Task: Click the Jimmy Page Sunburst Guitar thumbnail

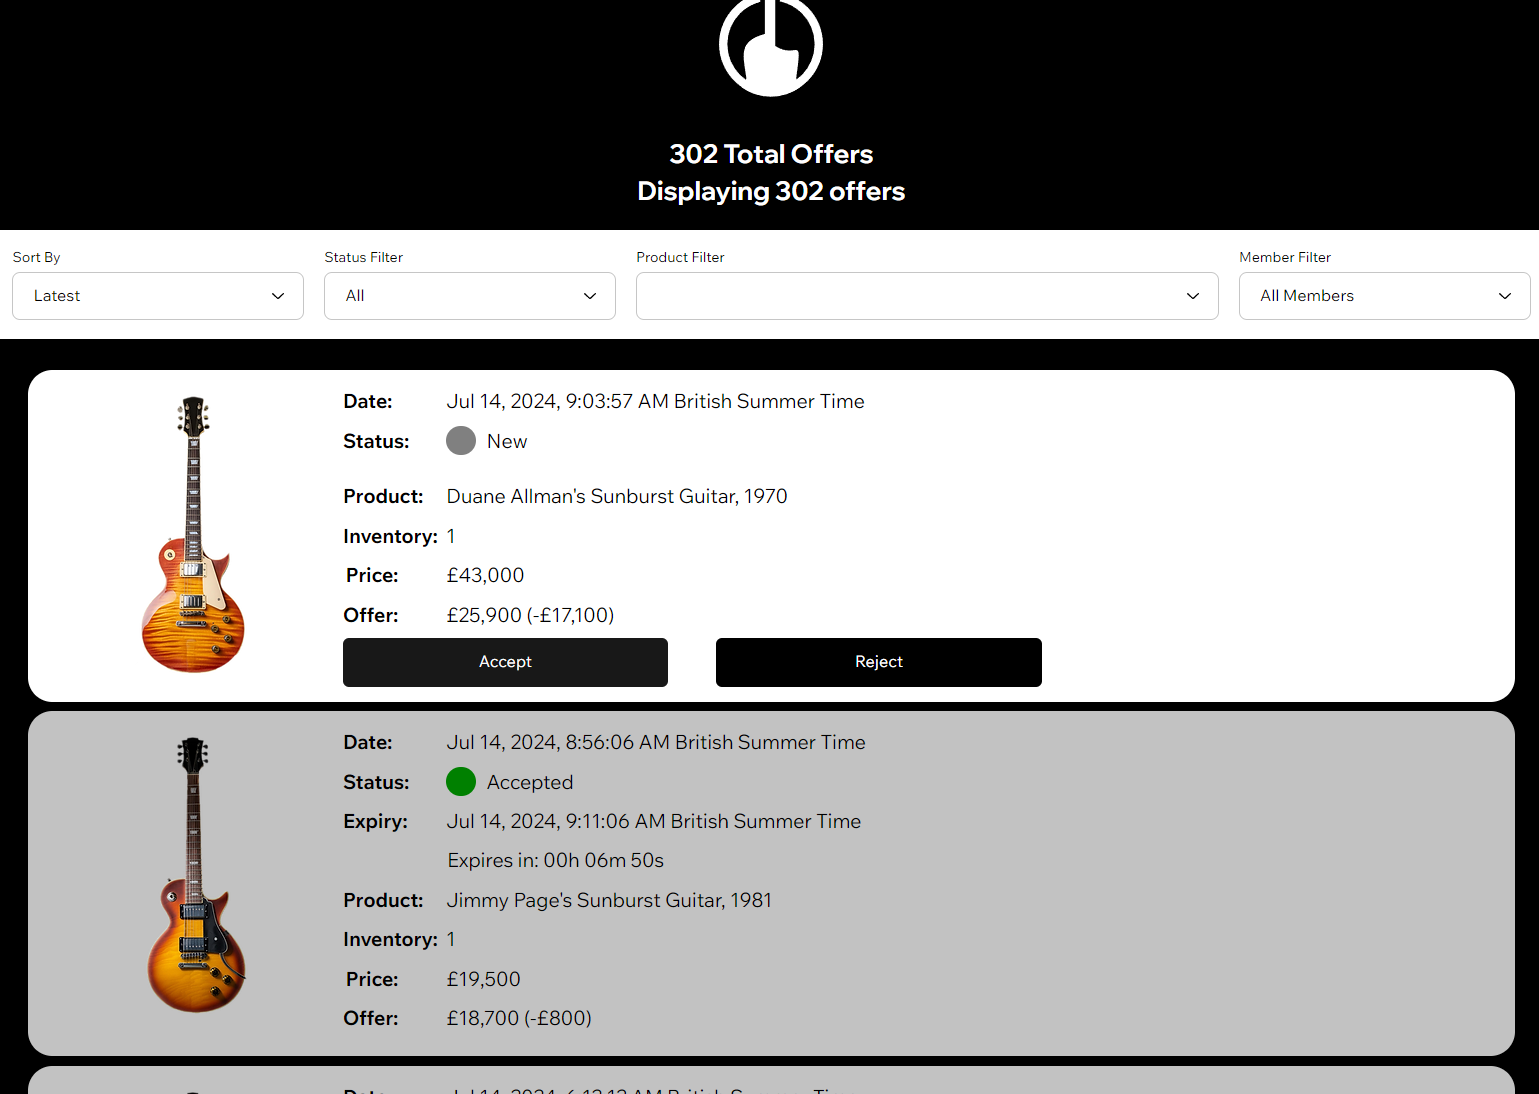Action: point(195,875)
